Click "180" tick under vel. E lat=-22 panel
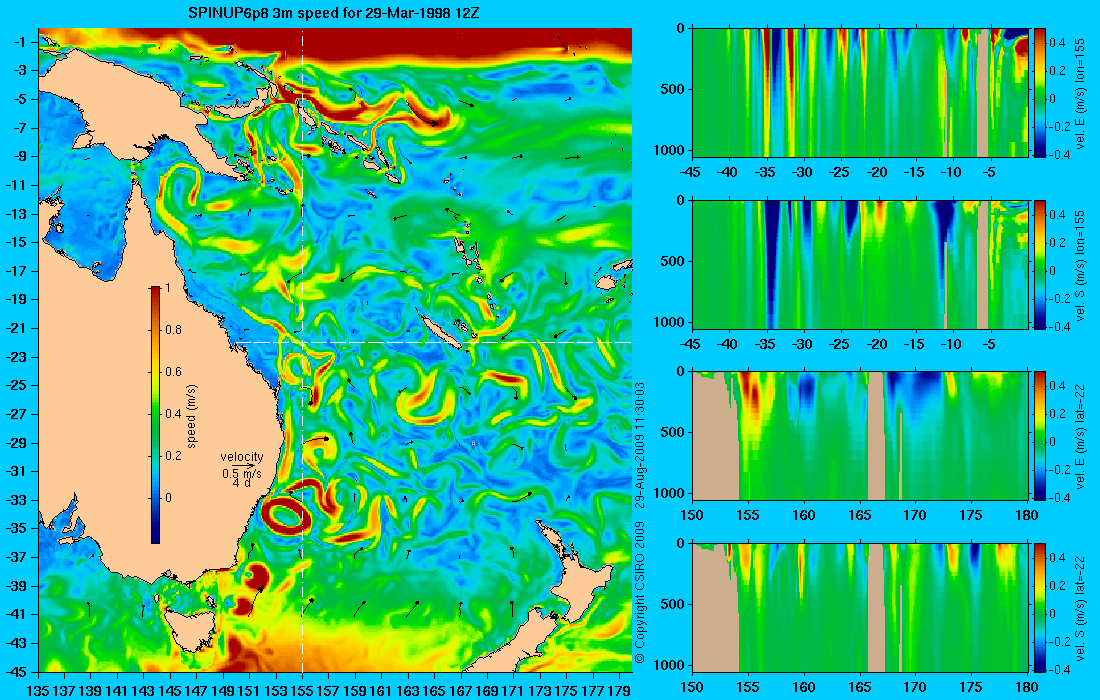Screen dimensions: 1100x700 point(1027,516)
